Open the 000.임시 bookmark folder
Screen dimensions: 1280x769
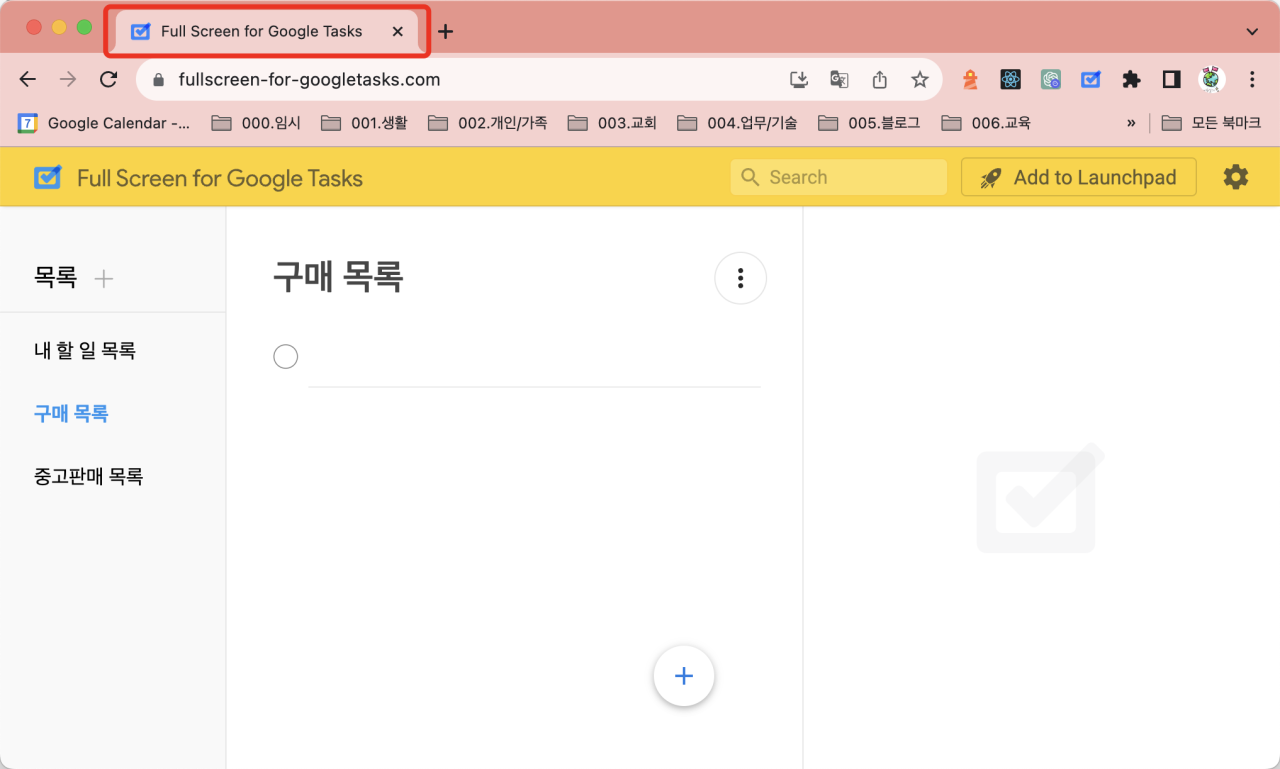(x=256, y=123)
